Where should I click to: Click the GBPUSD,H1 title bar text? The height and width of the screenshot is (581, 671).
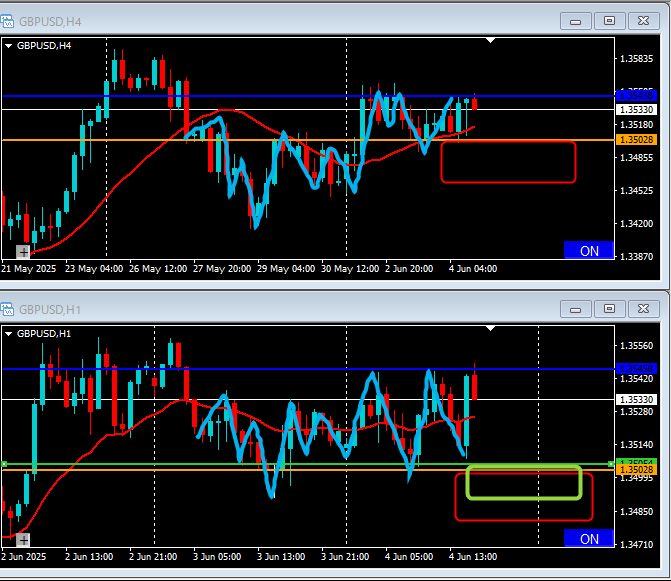(50, 309)
